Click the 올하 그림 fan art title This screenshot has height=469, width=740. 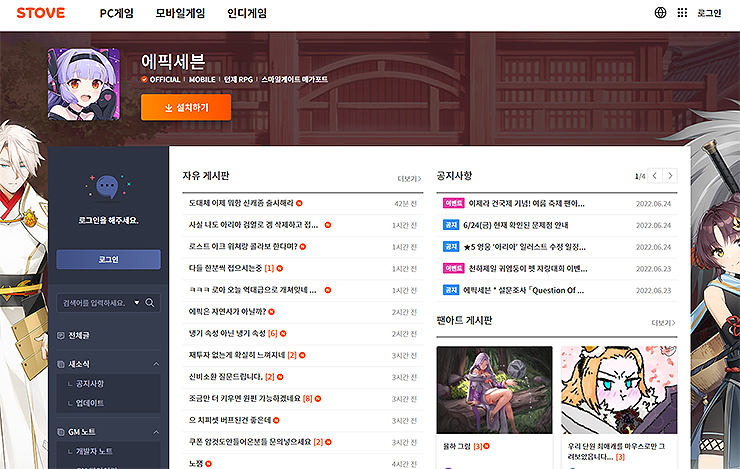[x=457, y=446]
